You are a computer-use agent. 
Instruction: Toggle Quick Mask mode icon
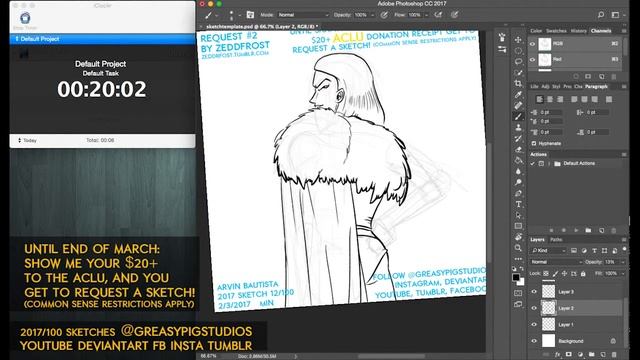coord(518,293)
